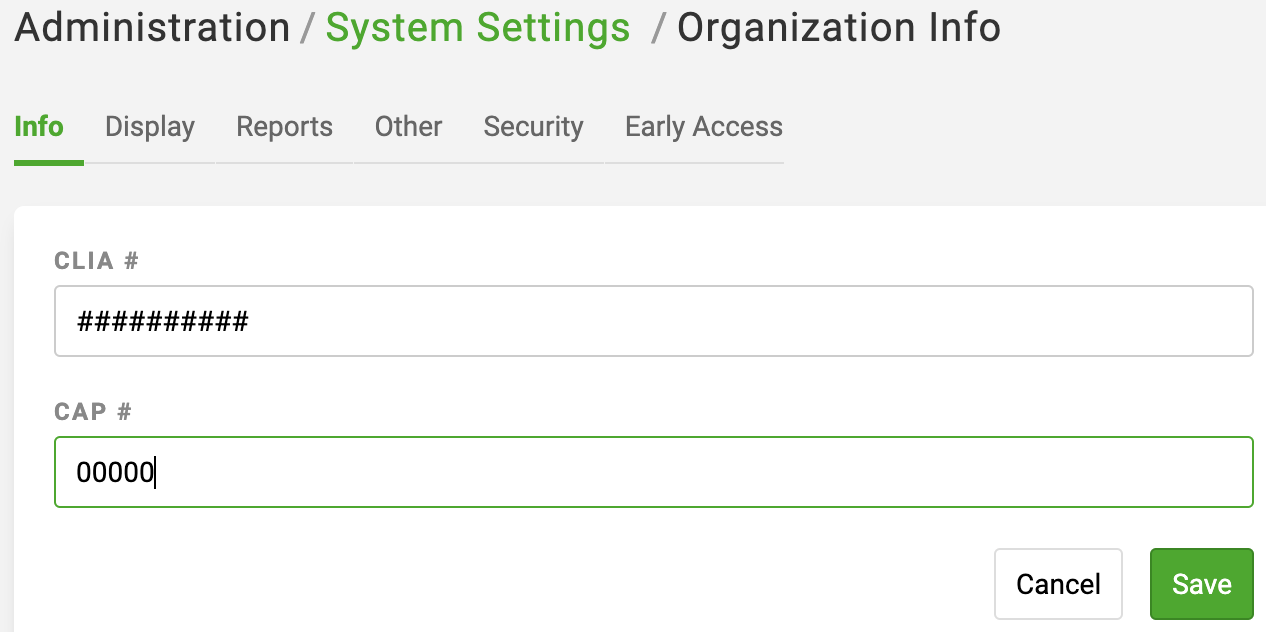Go to the Security tab
Screen dimensions: 1266x632
533,127
